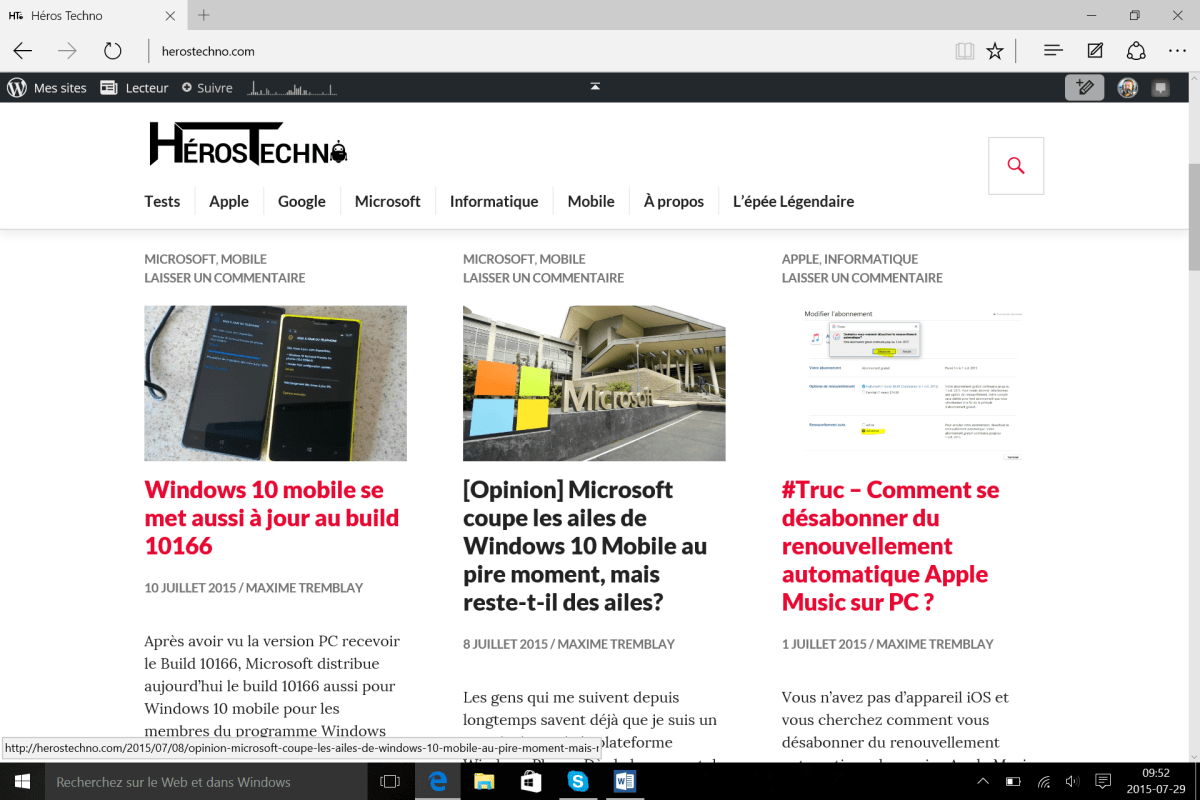
Task: Open Reading view book icon
Action: (964, 51)
